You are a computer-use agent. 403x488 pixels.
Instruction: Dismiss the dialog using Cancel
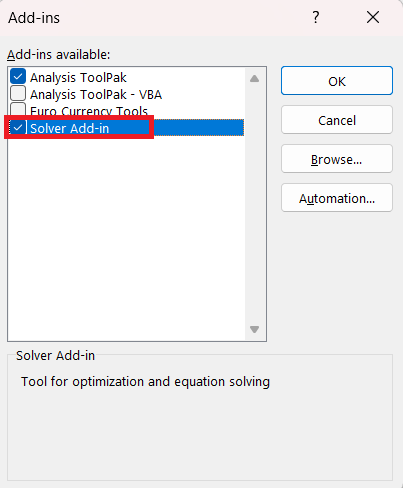[337, 120]
